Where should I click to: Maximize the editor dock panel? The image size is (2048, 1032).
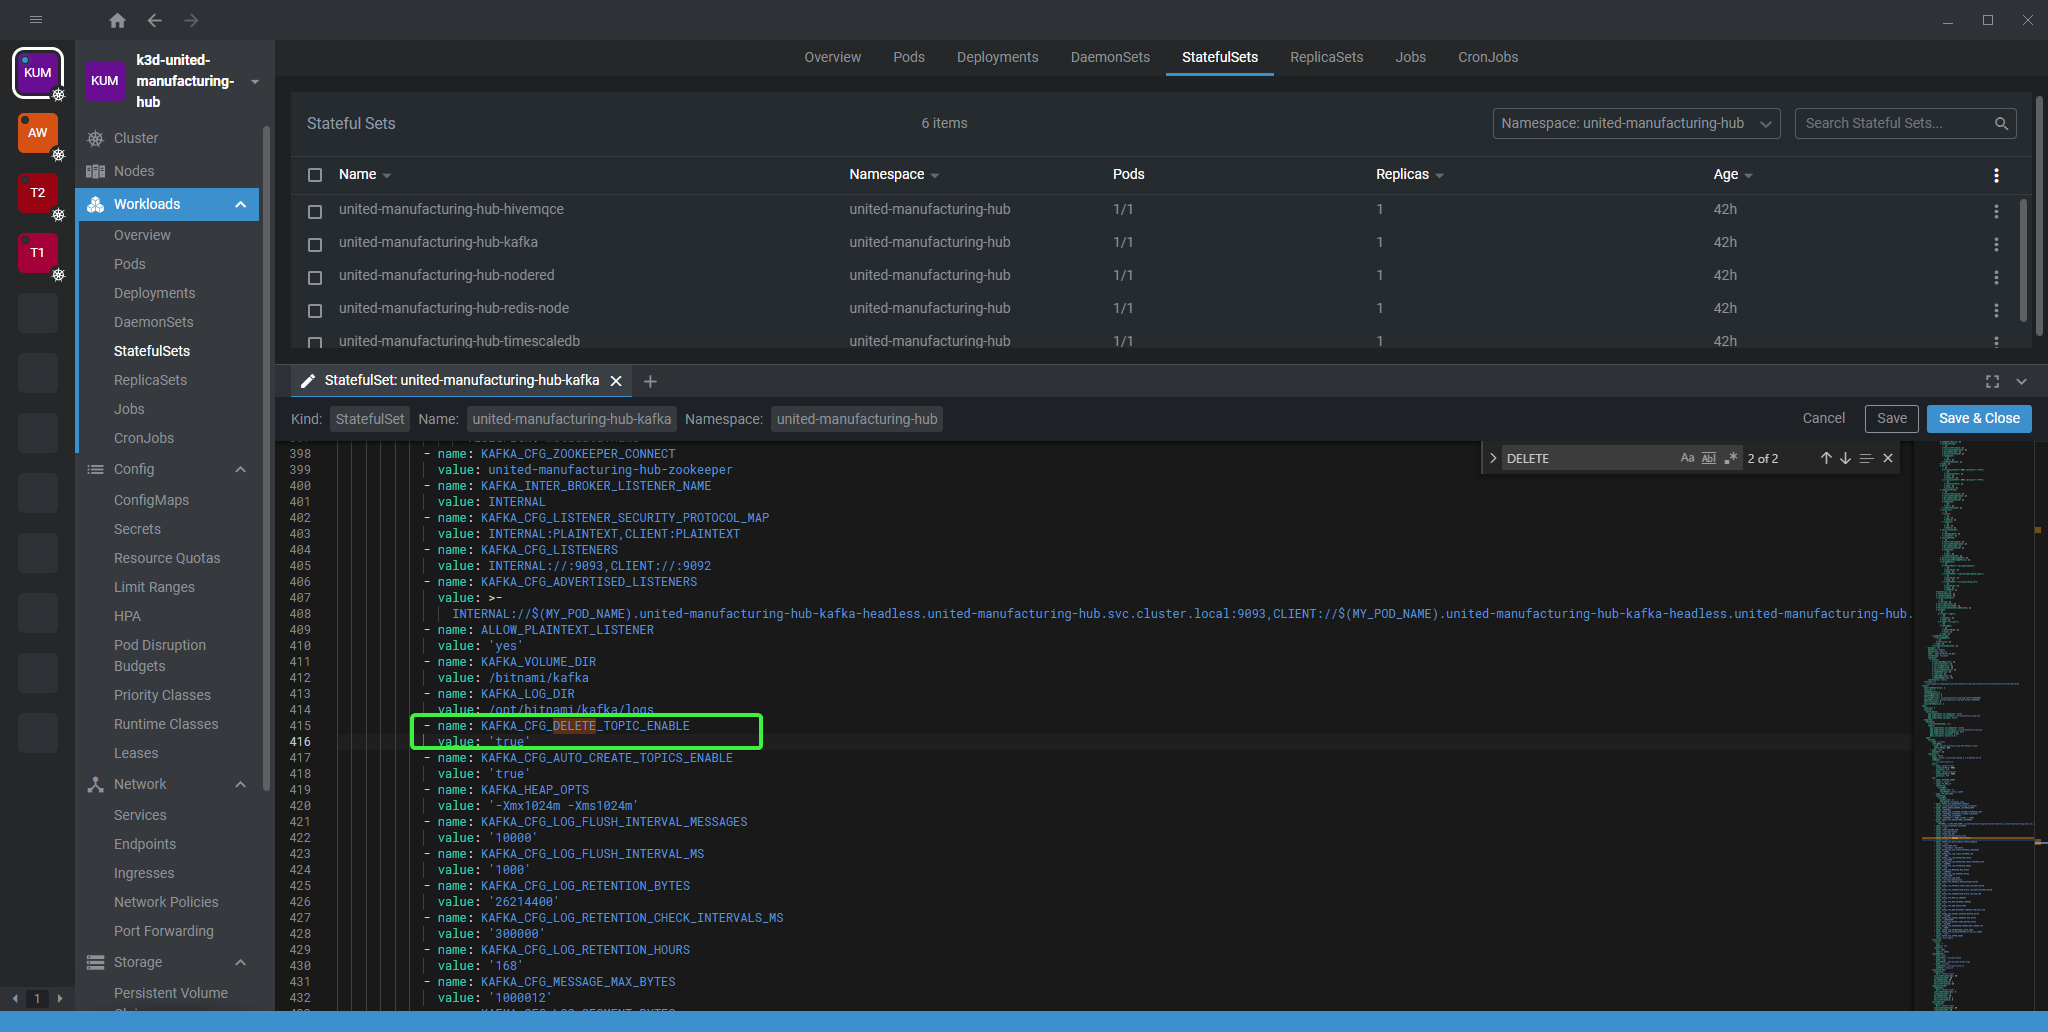1992,381
